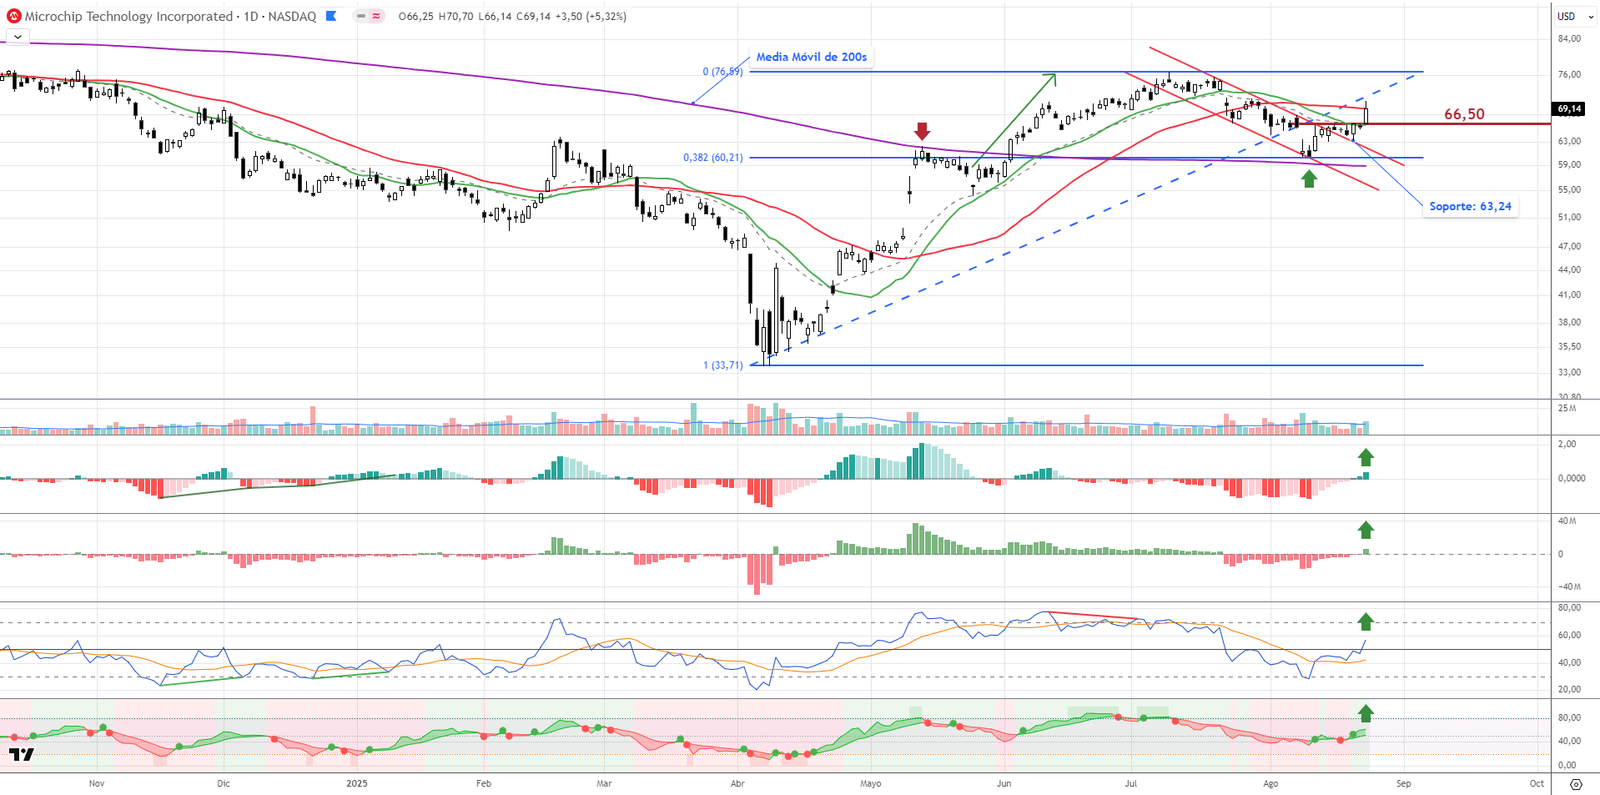Select the 'Soporte: 63,24' callout label

pyautogui.click(x=1470, y=206)
